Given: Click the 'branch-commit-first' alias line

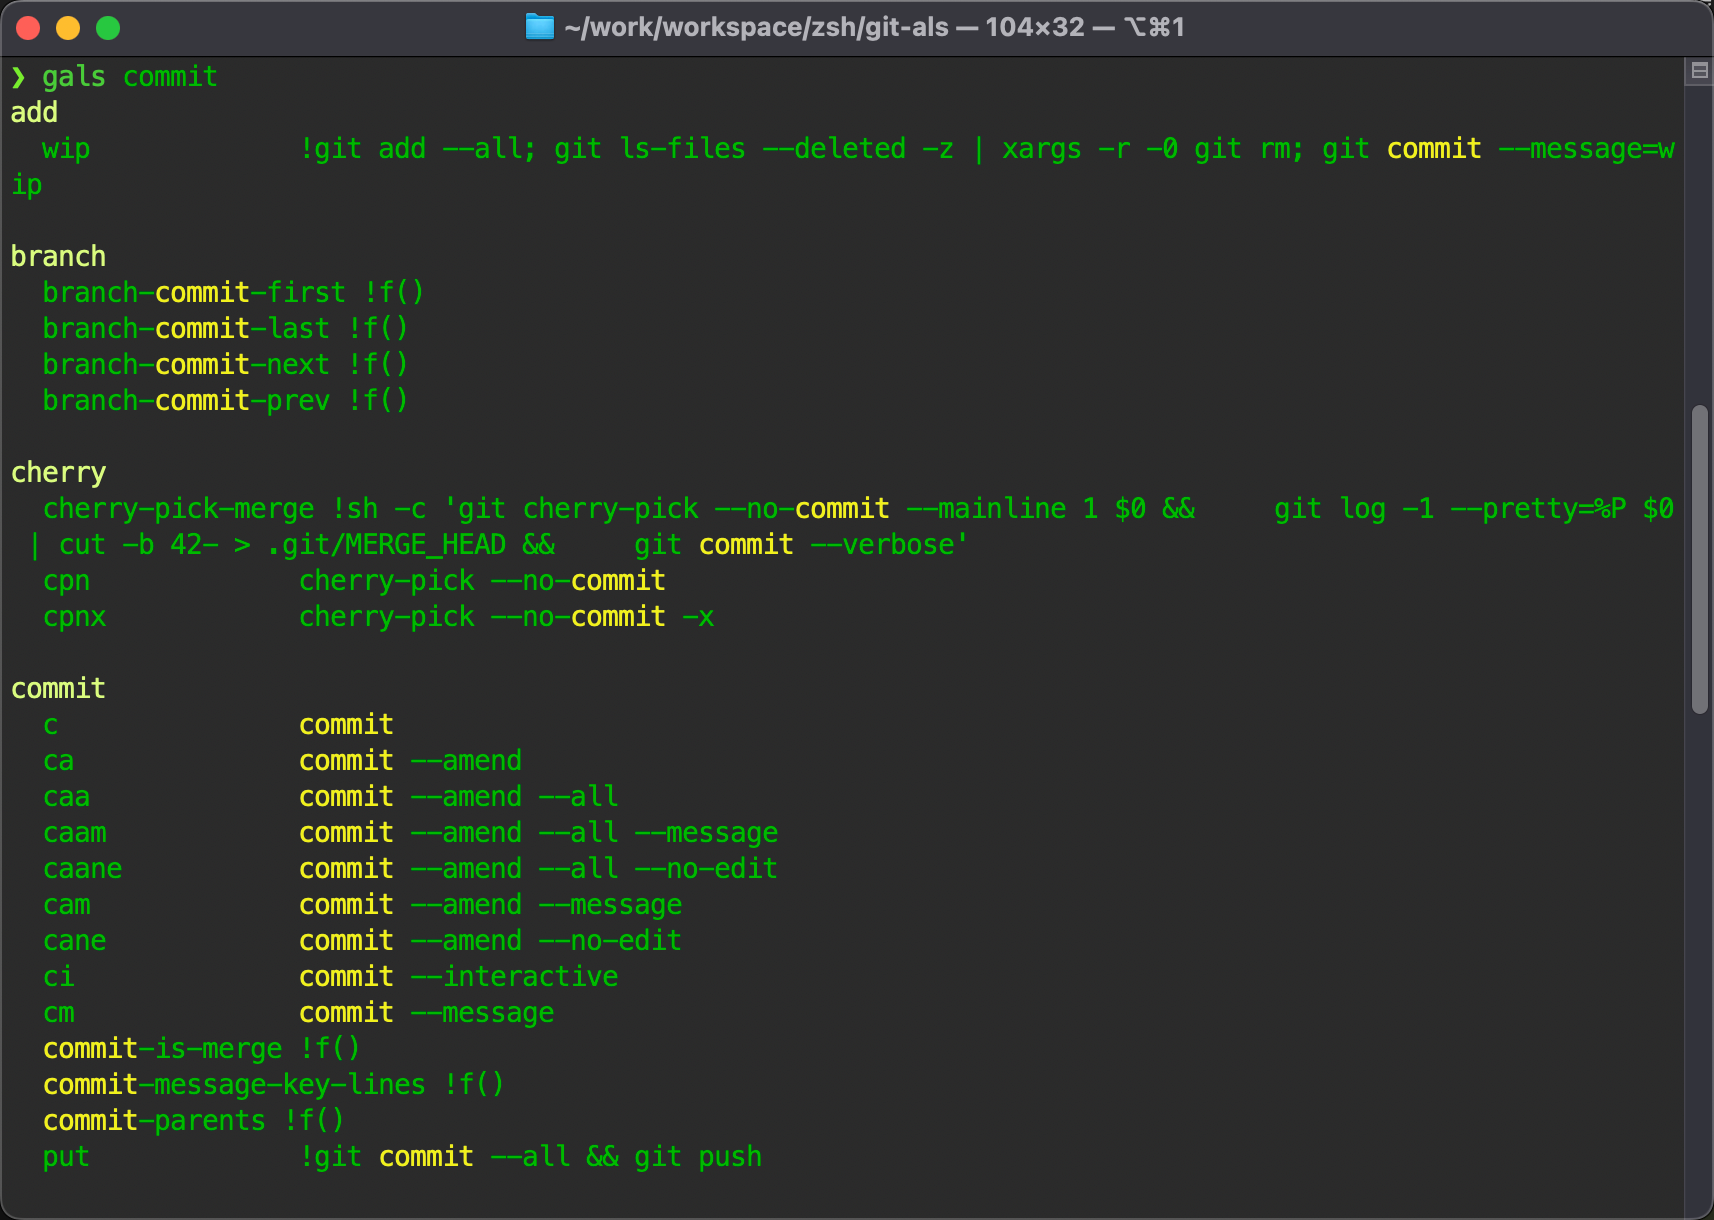Looking at the screenshot, I should coord(194,293).
